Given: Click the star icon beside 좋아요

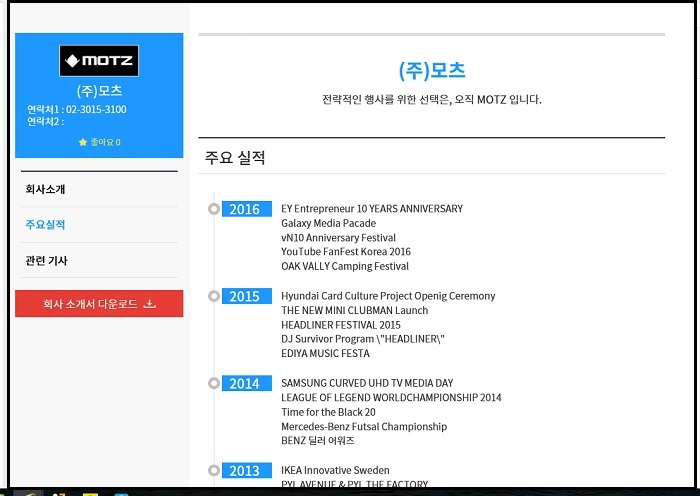Looking at the screenshot, I should click(83, 142).
